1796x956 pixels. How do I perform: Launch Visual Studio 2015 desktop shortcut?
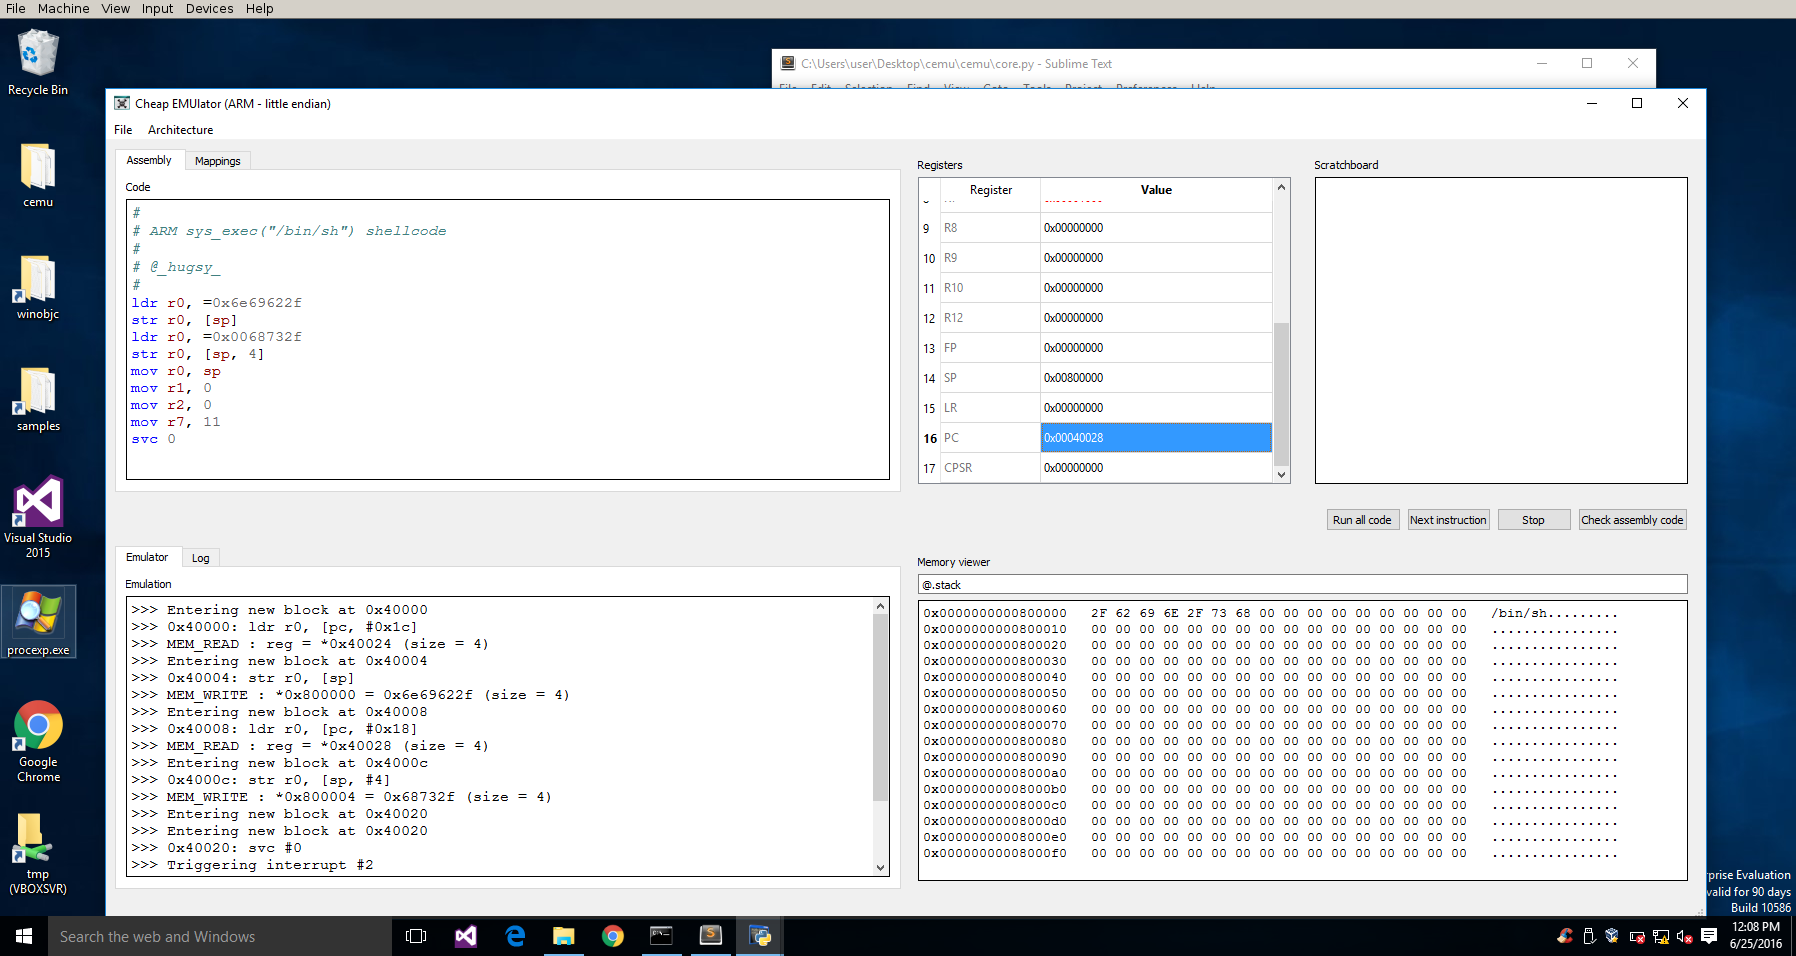[38, 516]
